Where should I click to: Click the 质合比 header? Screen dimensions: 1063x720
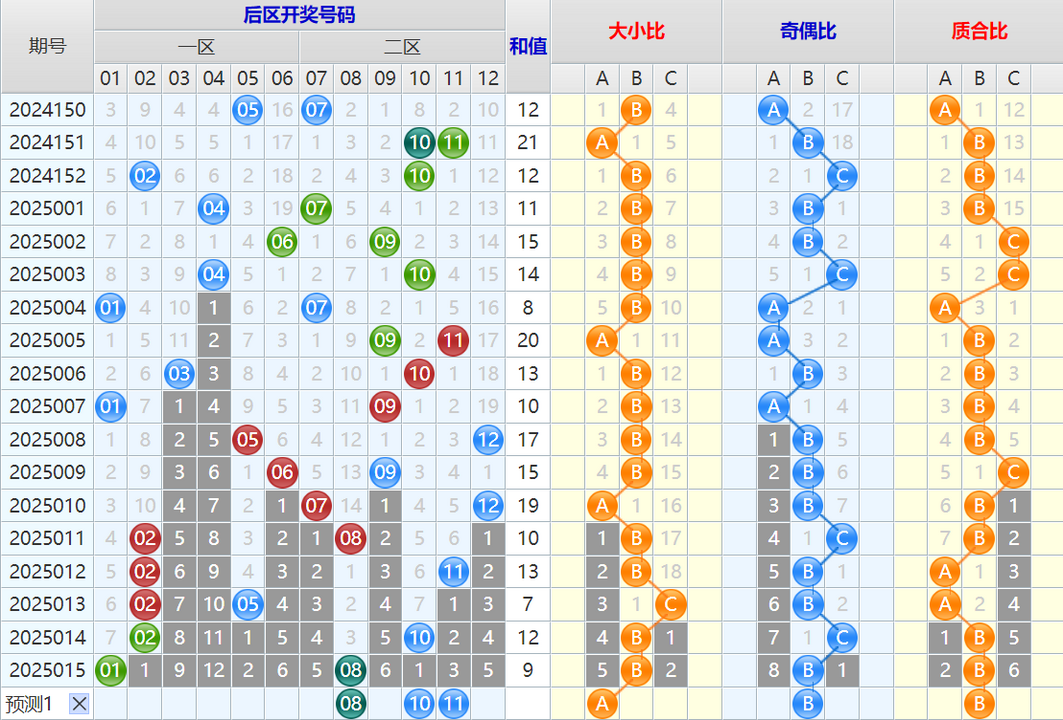pos(979,31)
